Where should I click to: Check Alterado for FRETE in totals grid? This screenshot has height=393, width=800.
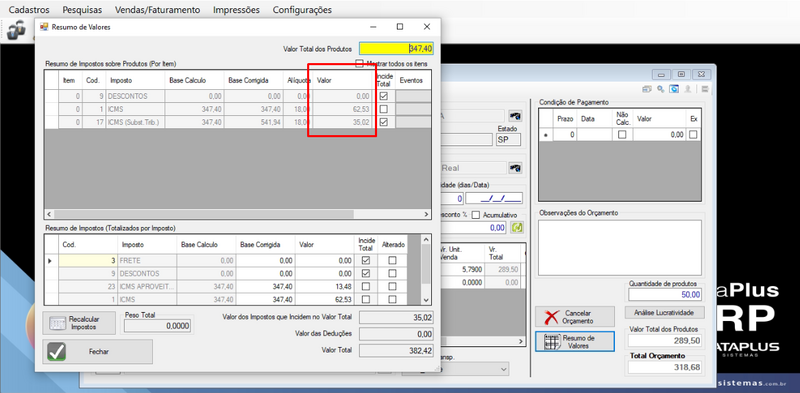tap(392, 260)
